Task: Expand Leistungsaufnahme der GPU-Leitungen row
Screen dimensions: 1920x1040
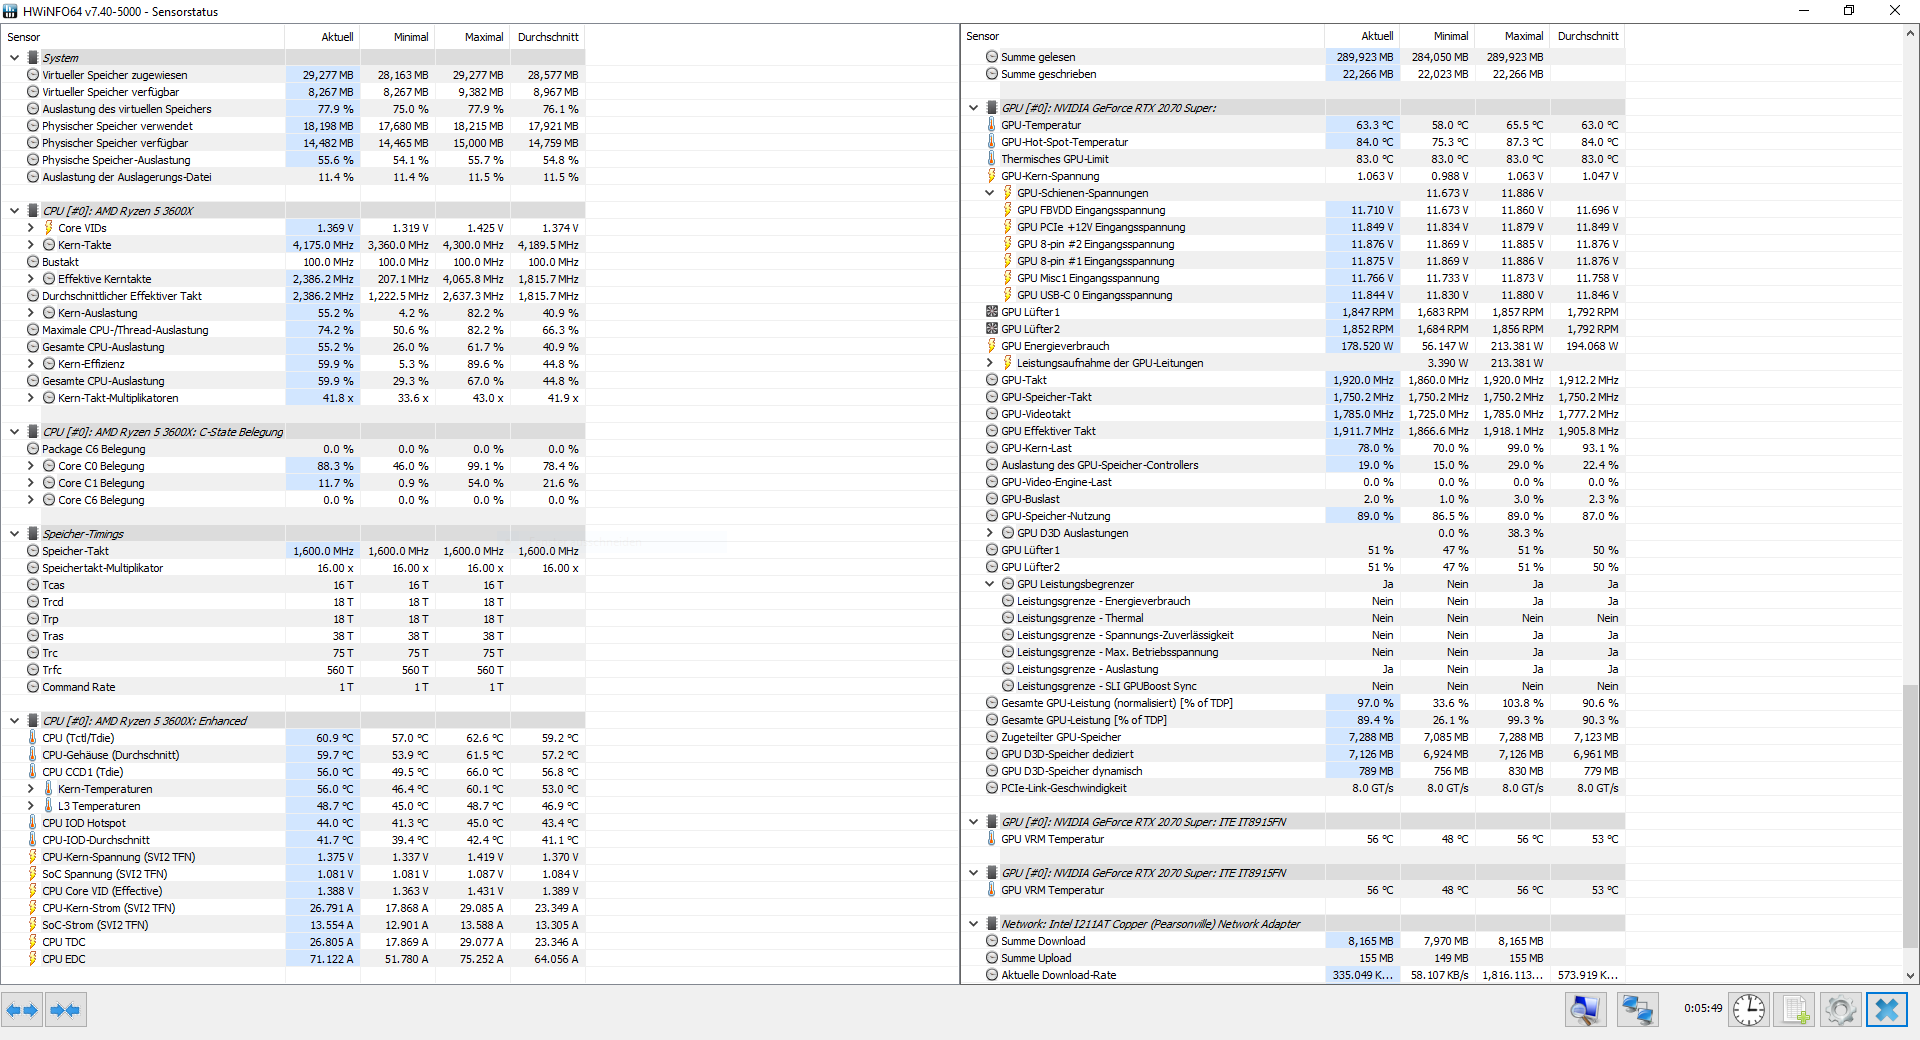Action: pyautogui.click(x=989, y=363)
